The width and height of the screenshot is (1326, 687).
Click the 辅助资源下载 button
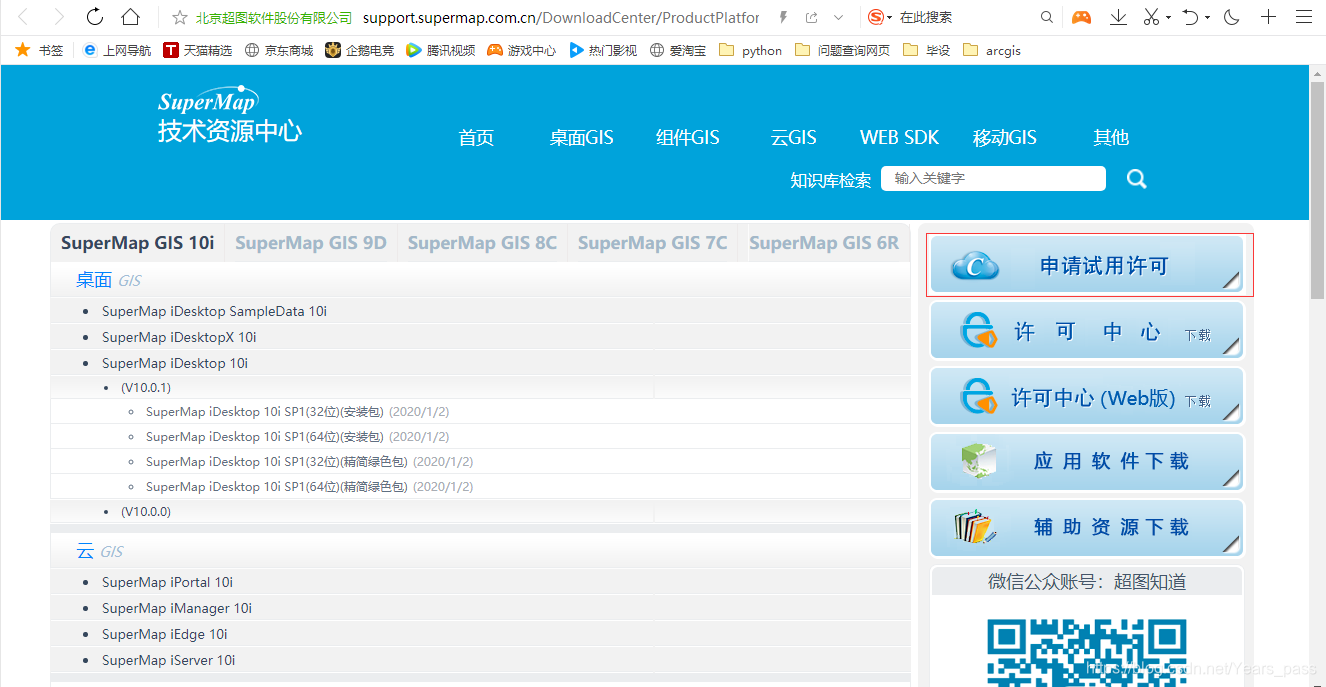tap(1087, 527)
